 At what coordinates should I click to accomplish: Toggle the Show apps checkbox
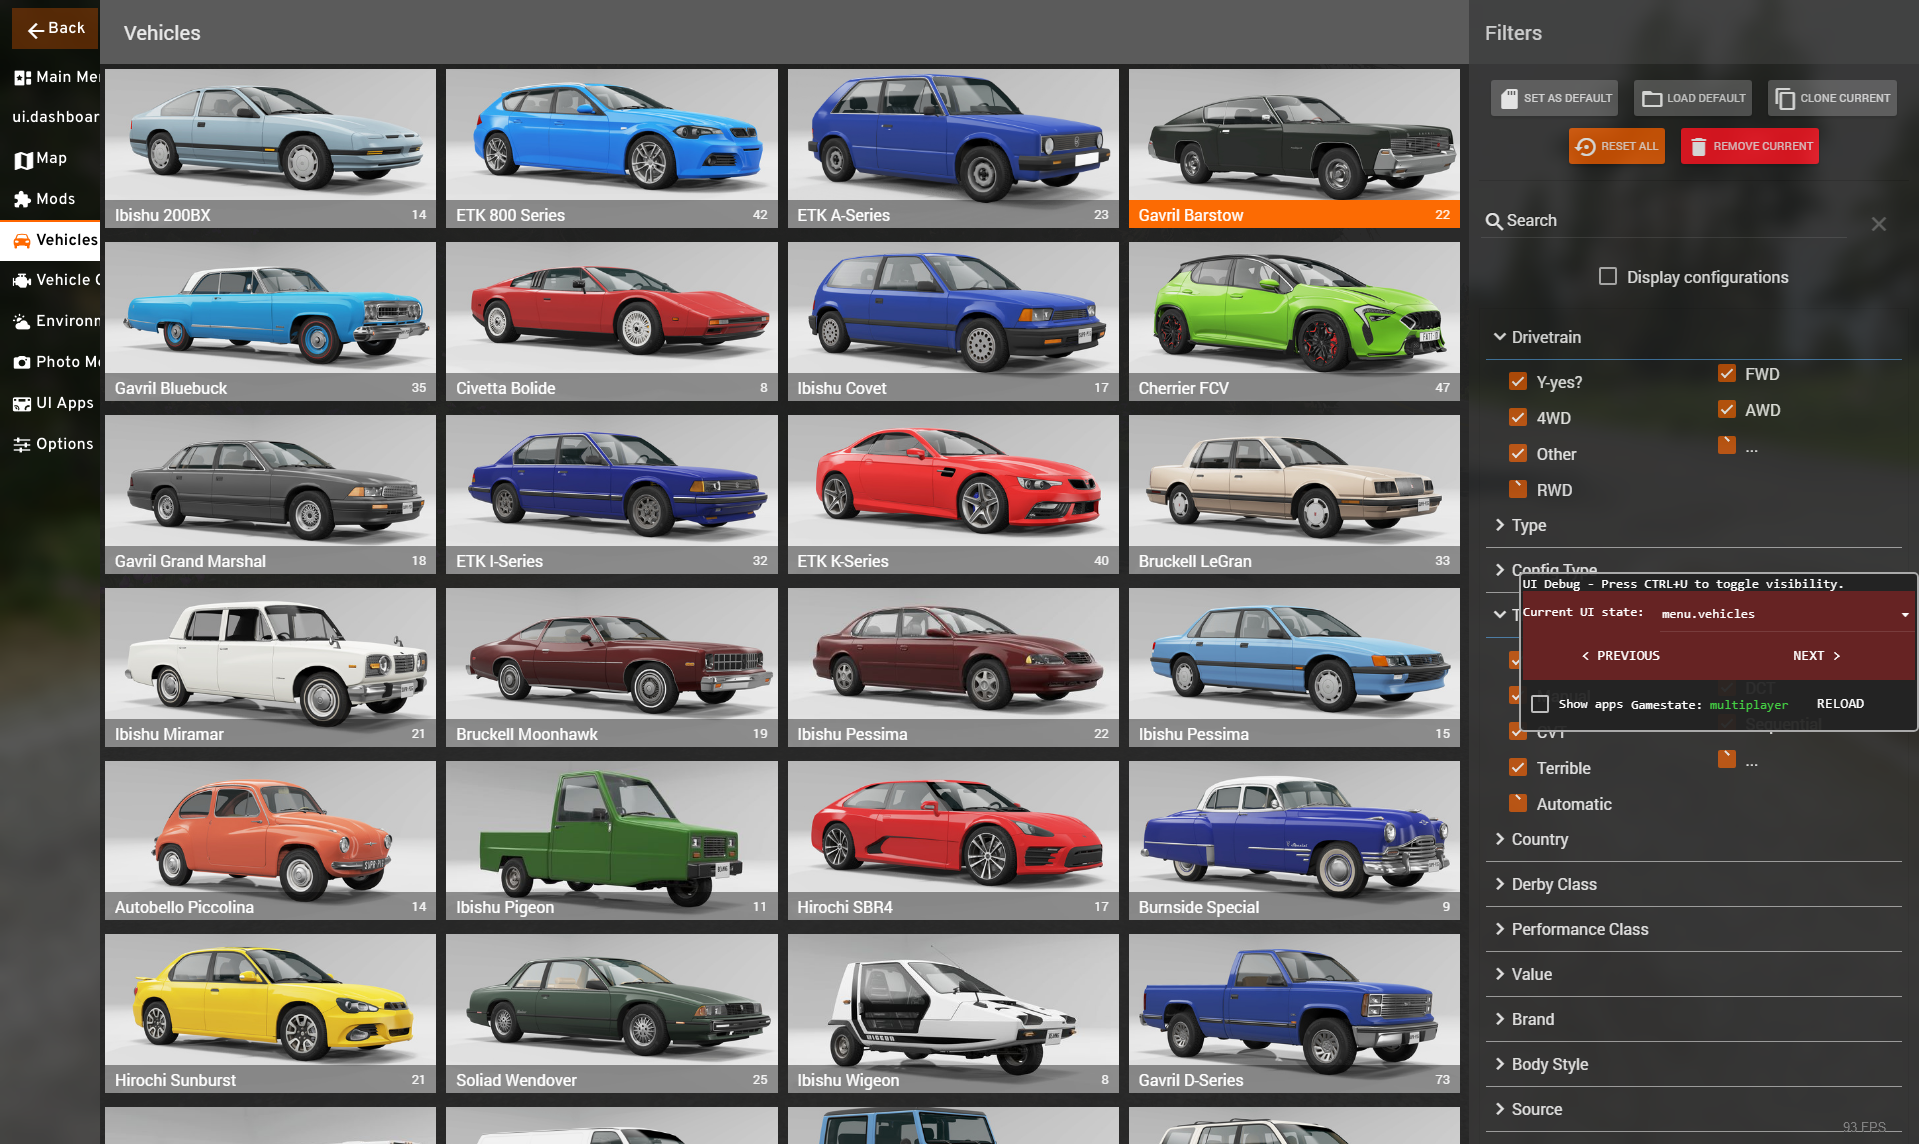(x=1540, y=704)
